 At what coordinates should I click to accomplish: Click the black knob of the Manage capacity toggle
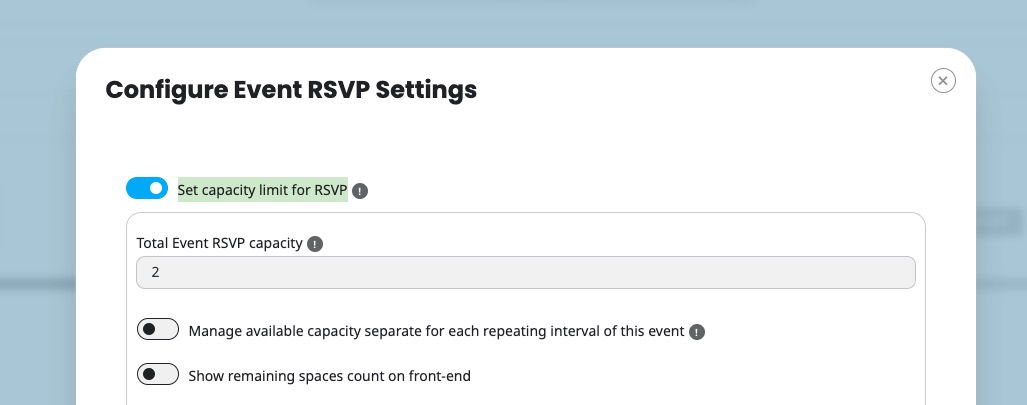pos(149,329)
